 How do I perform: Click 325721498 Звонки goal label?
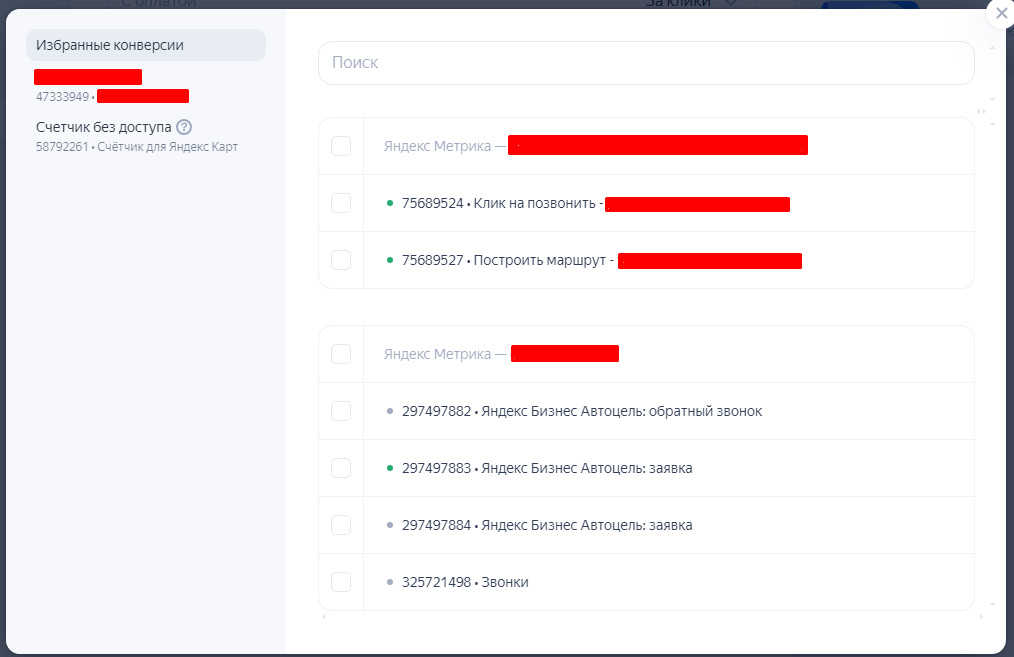tap(465, 582)
